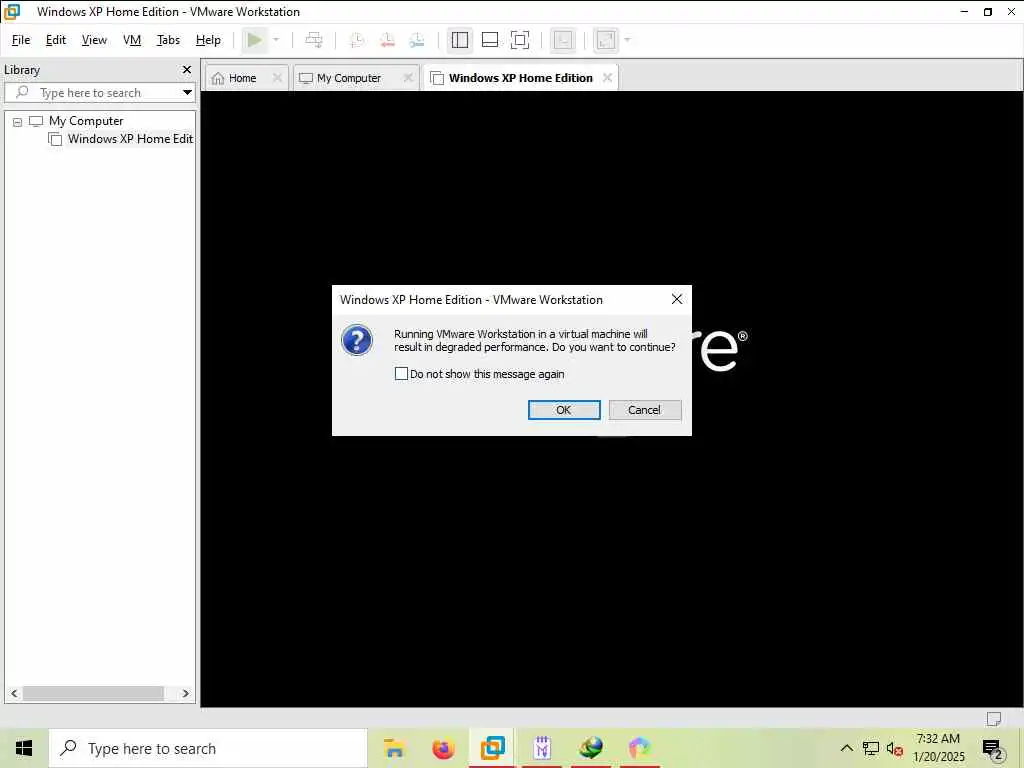
Task: Open the Edit menu
Action: pos(56,40)
